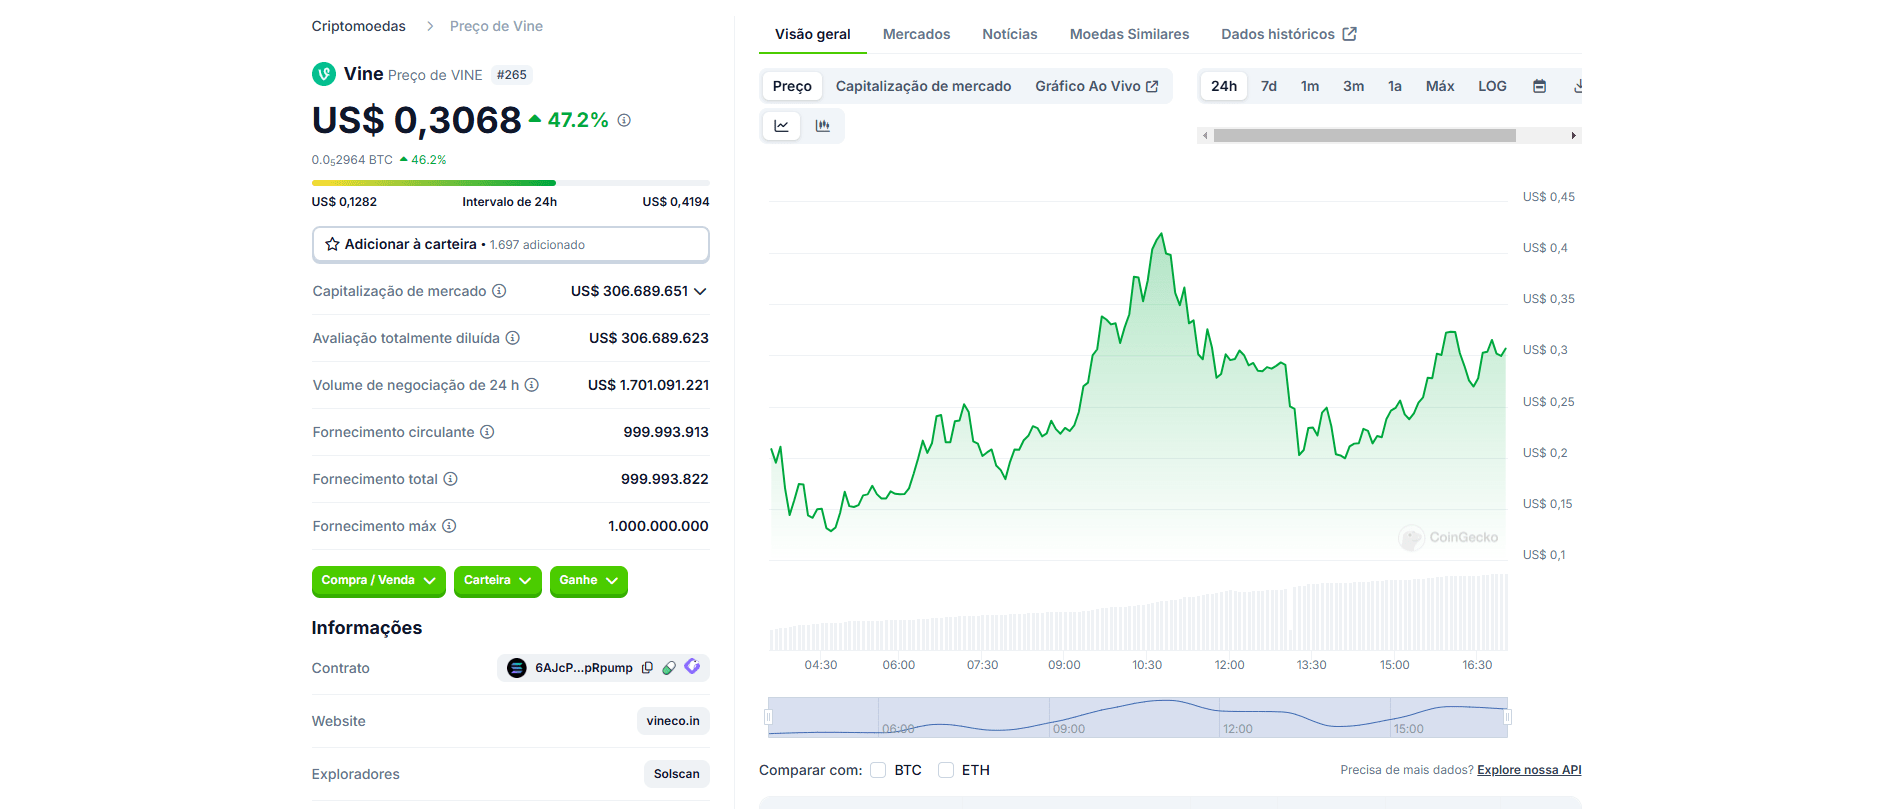Click the 'US$ 0,1282' 24h low value

coord(344,202)
